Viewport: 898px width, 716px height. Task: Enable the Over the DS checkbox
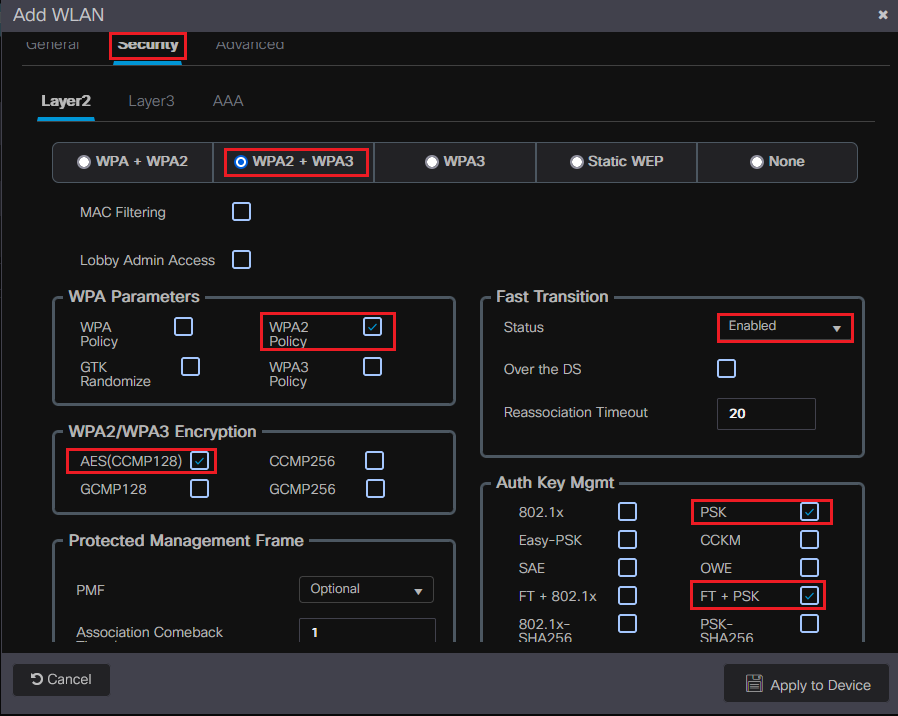click(727, 369)
